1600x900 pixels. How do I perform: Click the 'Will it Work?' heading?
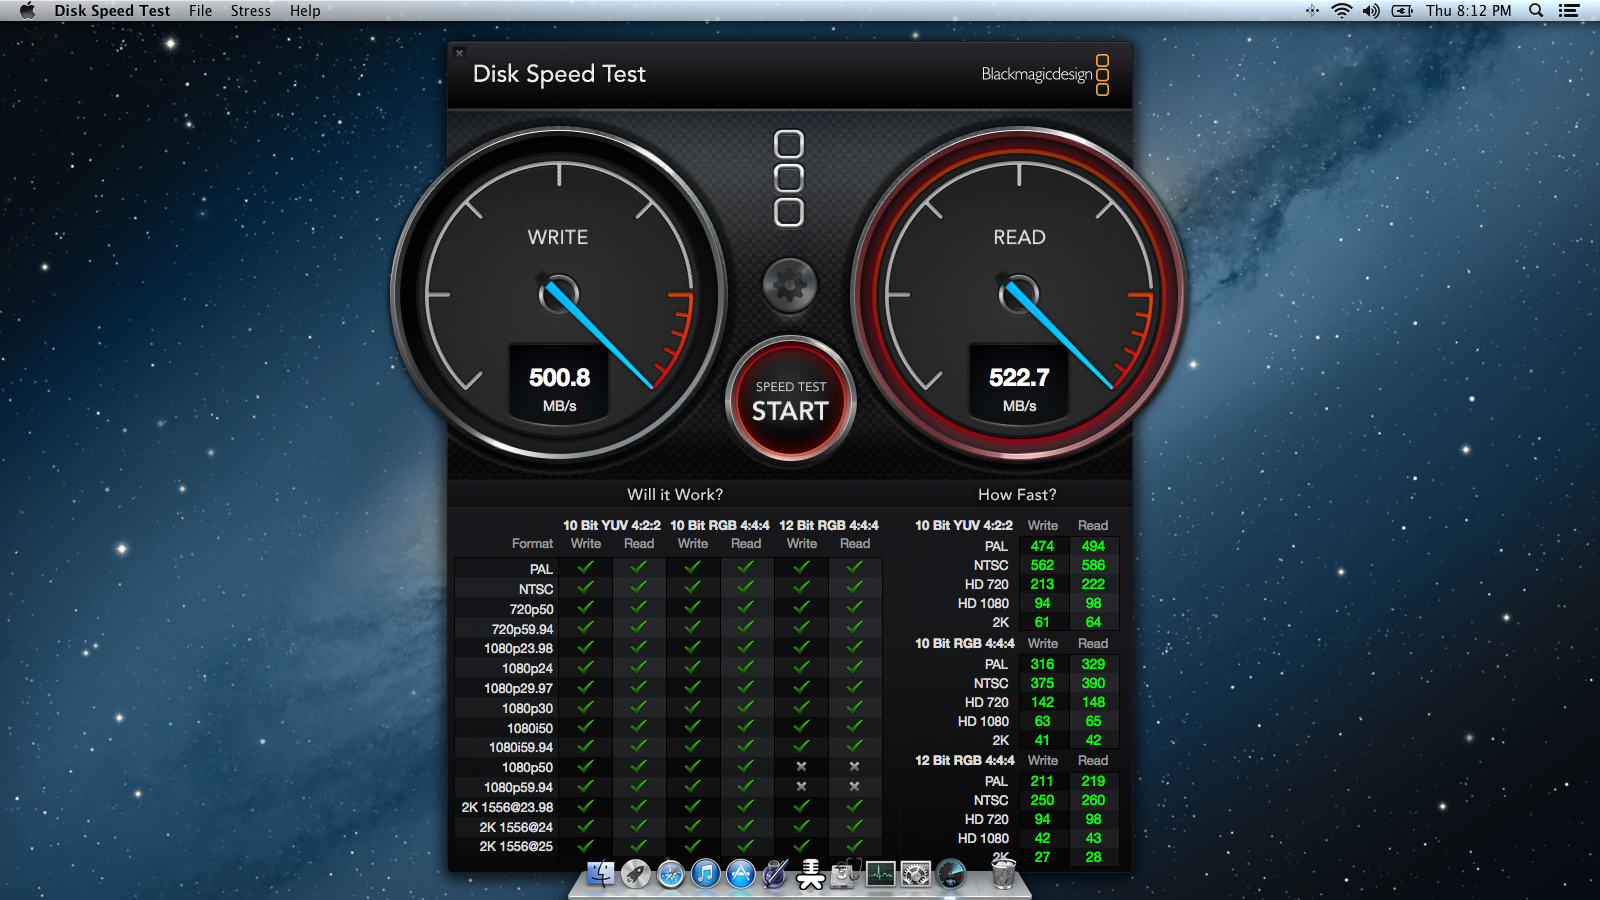point(675,494)
